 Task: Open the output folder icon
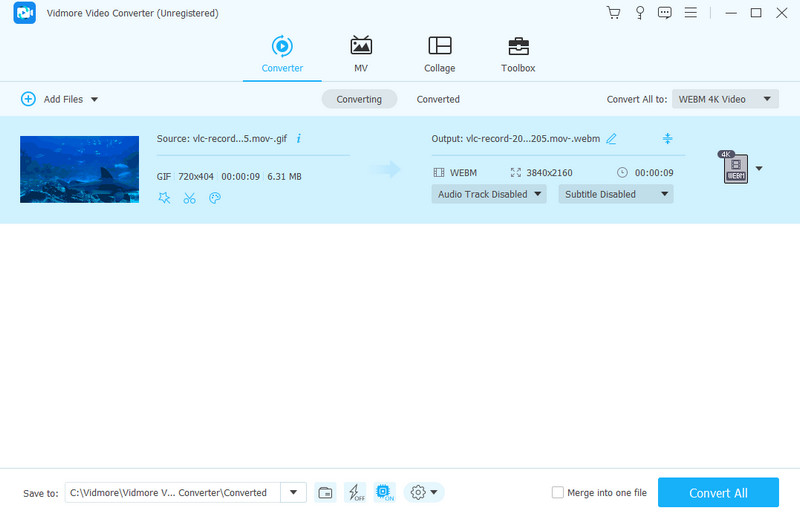click(x=325, y=493)
